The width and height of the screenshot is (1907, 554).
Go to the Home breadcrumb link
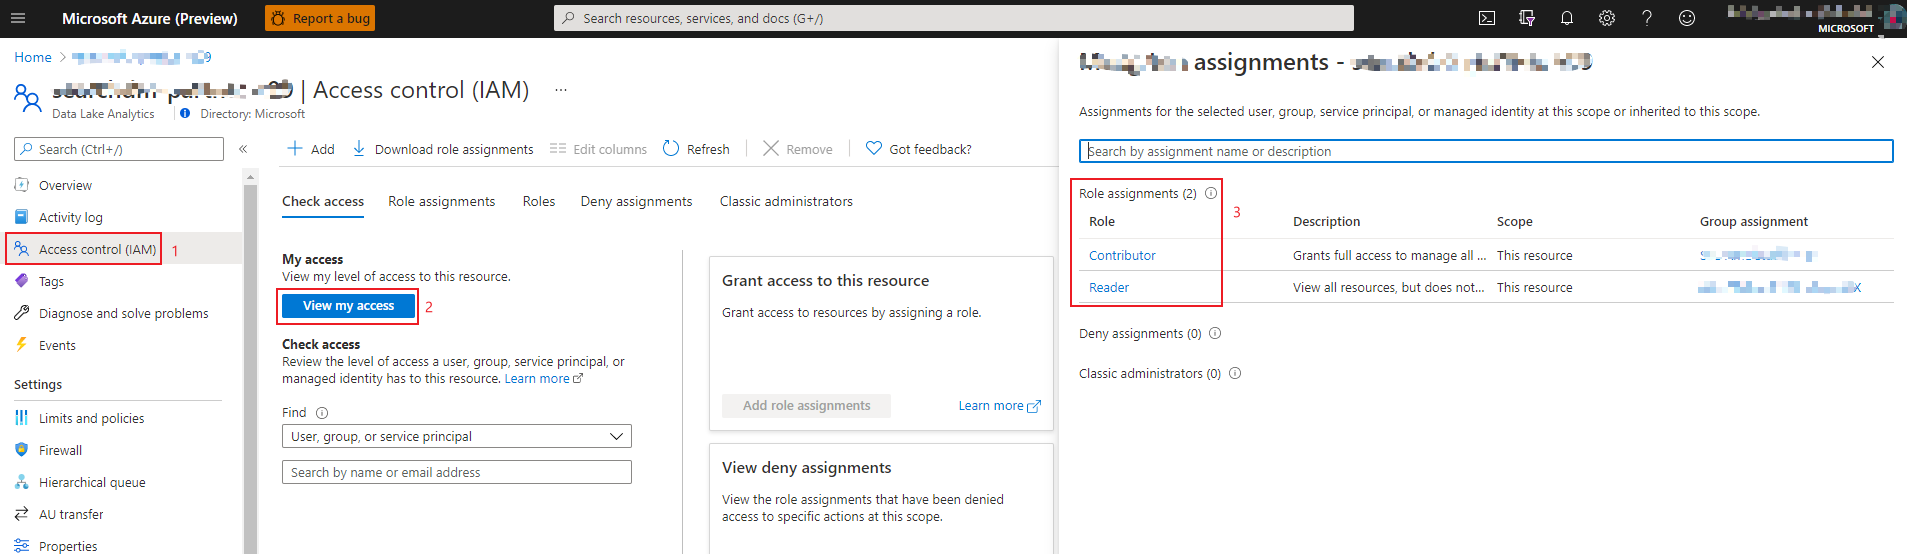(x=33, y=57)
